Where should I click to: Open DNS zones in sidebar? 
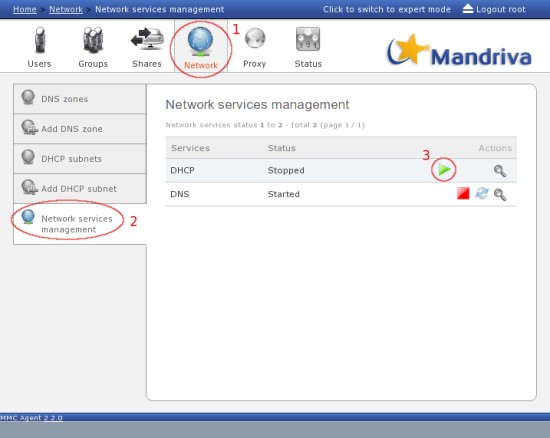click(80, 99)
